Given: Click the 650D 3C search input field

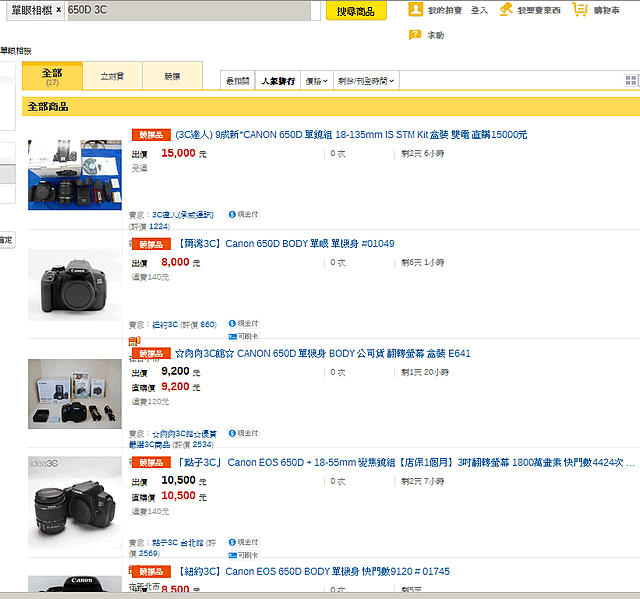Looking at the screenshot, I should pyautogui.click(x=189, y=10).
